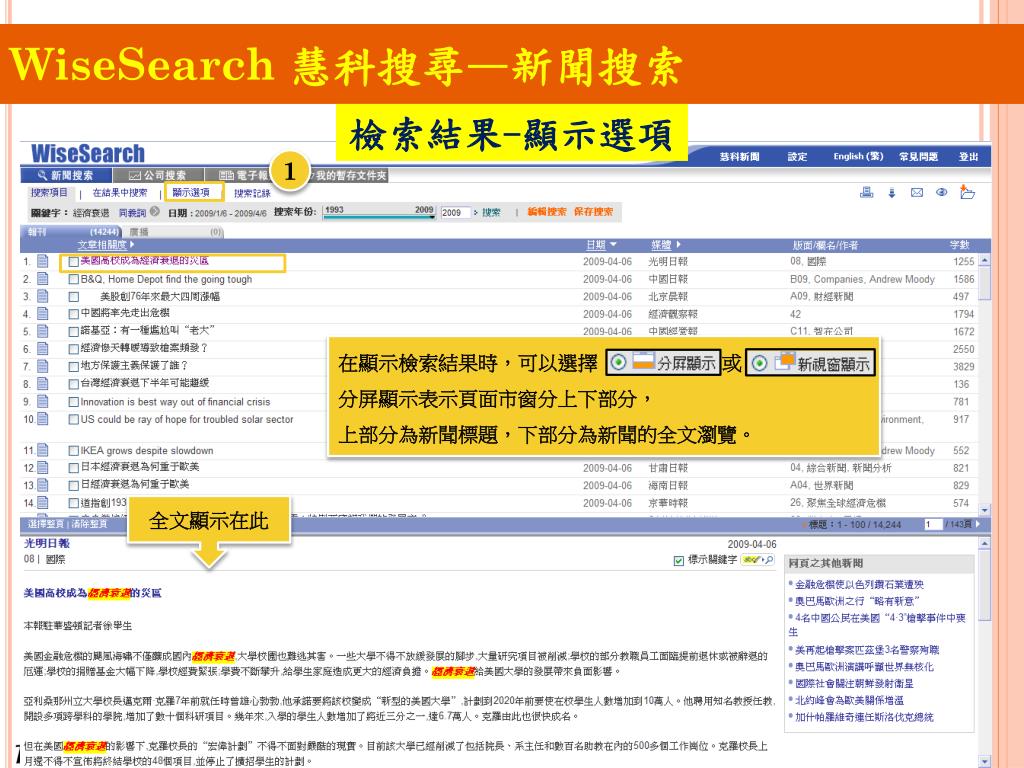Open document icon for B&Q, Home Depot row
This screenshot has width=1024, height=768.
pos(42,279)
